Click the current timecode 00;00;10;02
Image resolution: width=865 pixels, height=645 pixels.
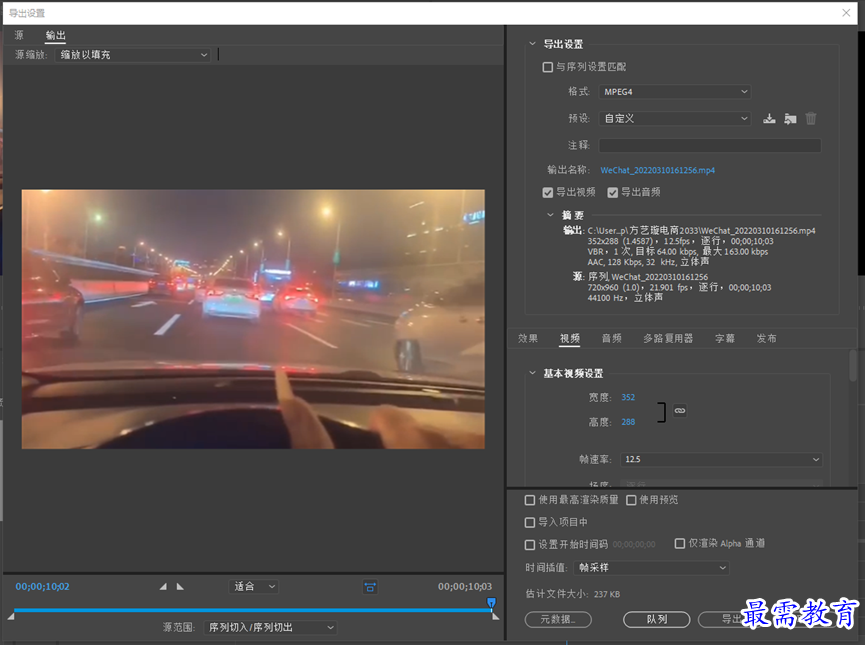tap(42, 587)
